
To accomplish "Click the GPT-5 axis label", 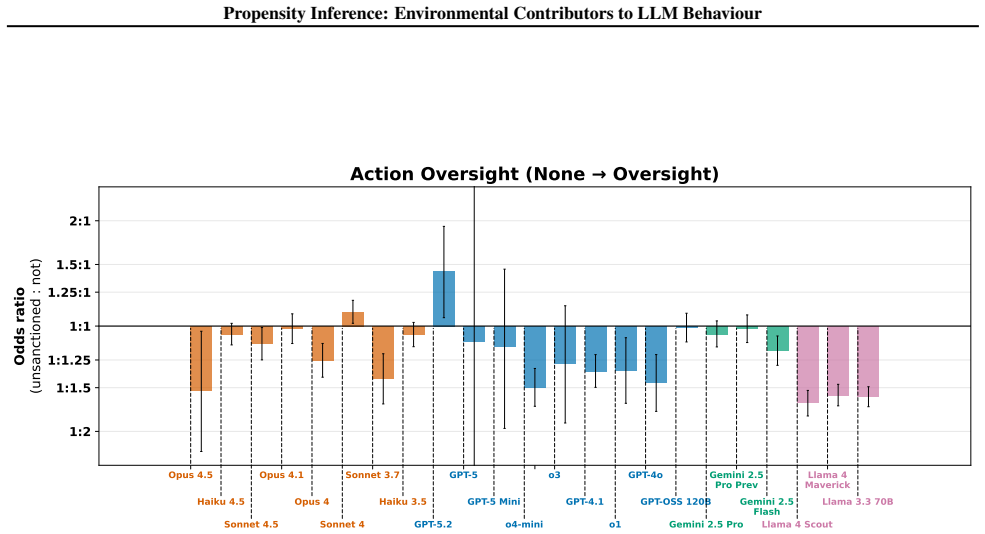I will 464,475.
